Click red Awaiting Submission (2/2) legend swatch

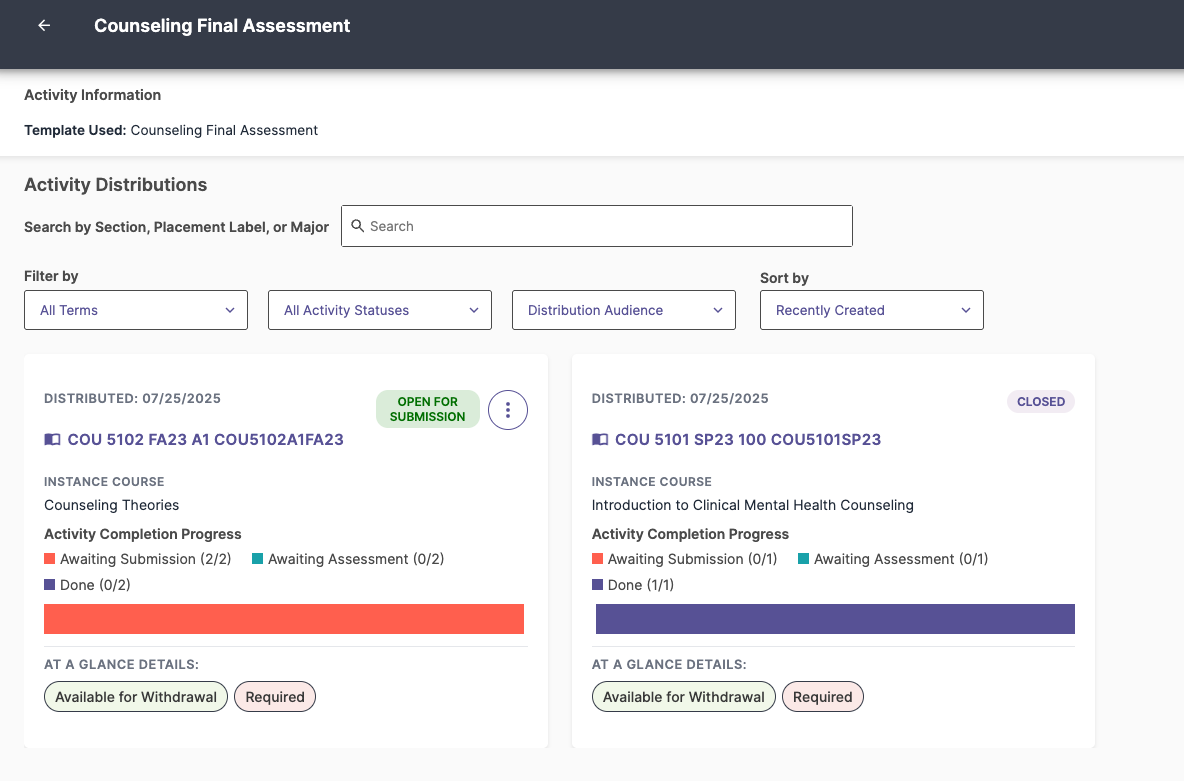49,559
